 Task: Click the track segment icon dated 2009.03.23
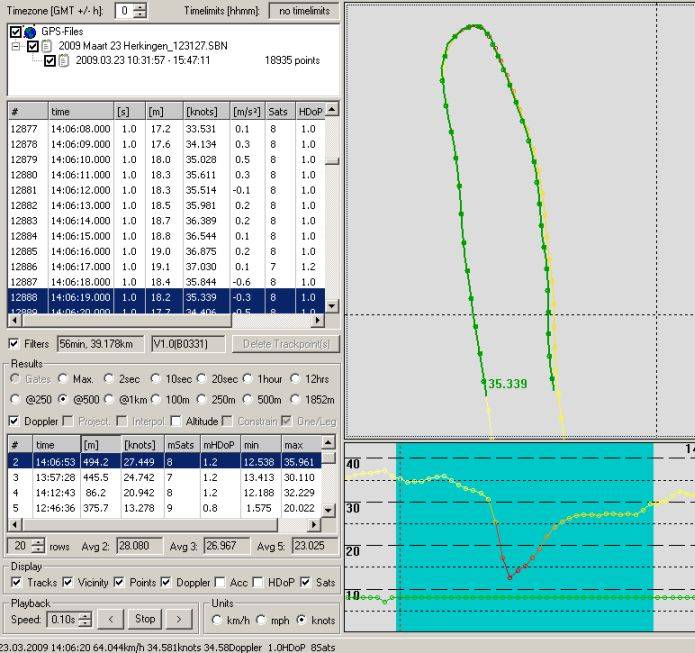pos(64,60)
